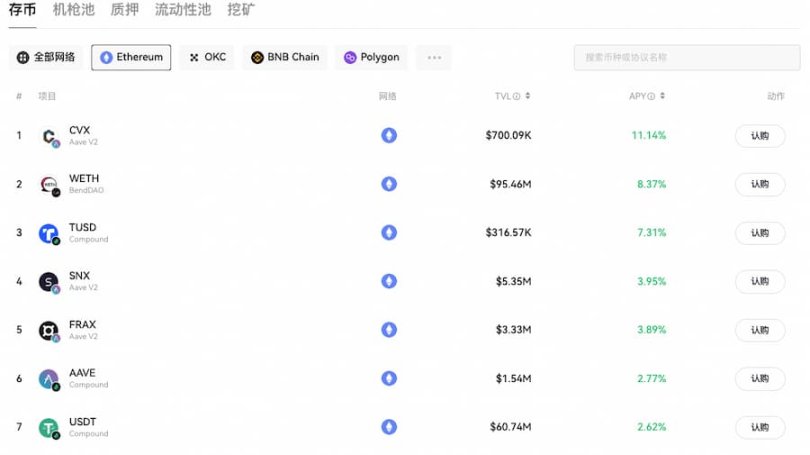810x455 pixels.
Task: Click the $316.57K TVL value
Action: point(508,232)
